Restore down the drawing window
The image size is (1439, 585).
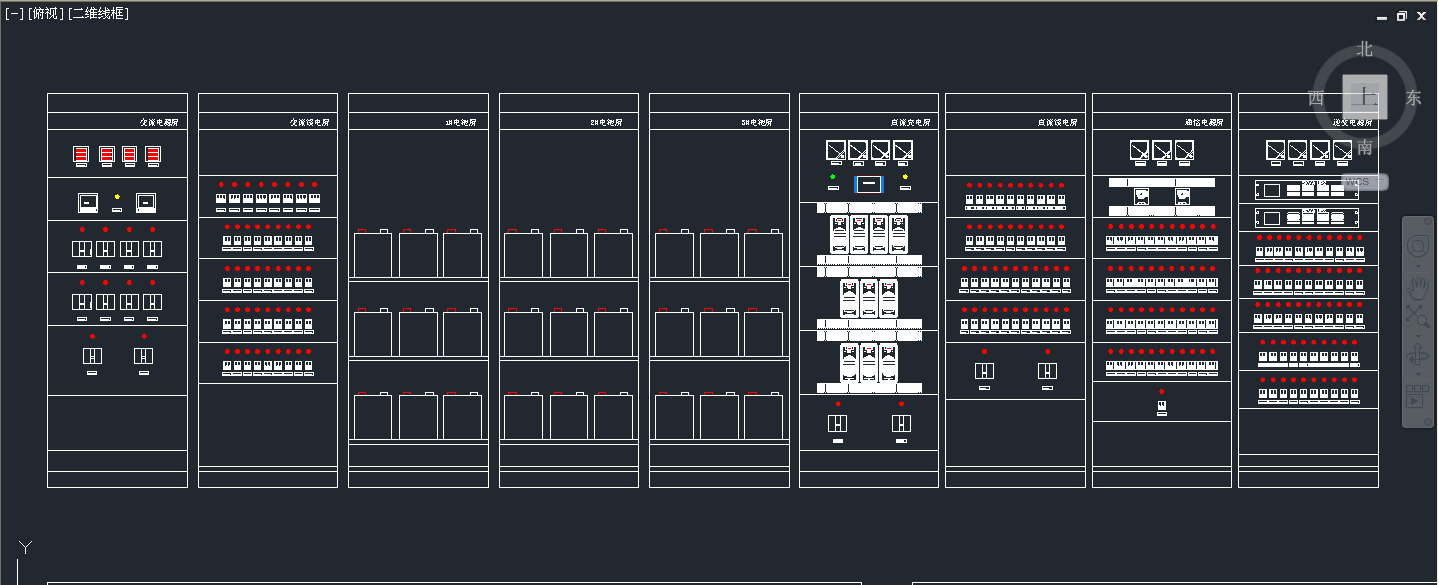1402,16
